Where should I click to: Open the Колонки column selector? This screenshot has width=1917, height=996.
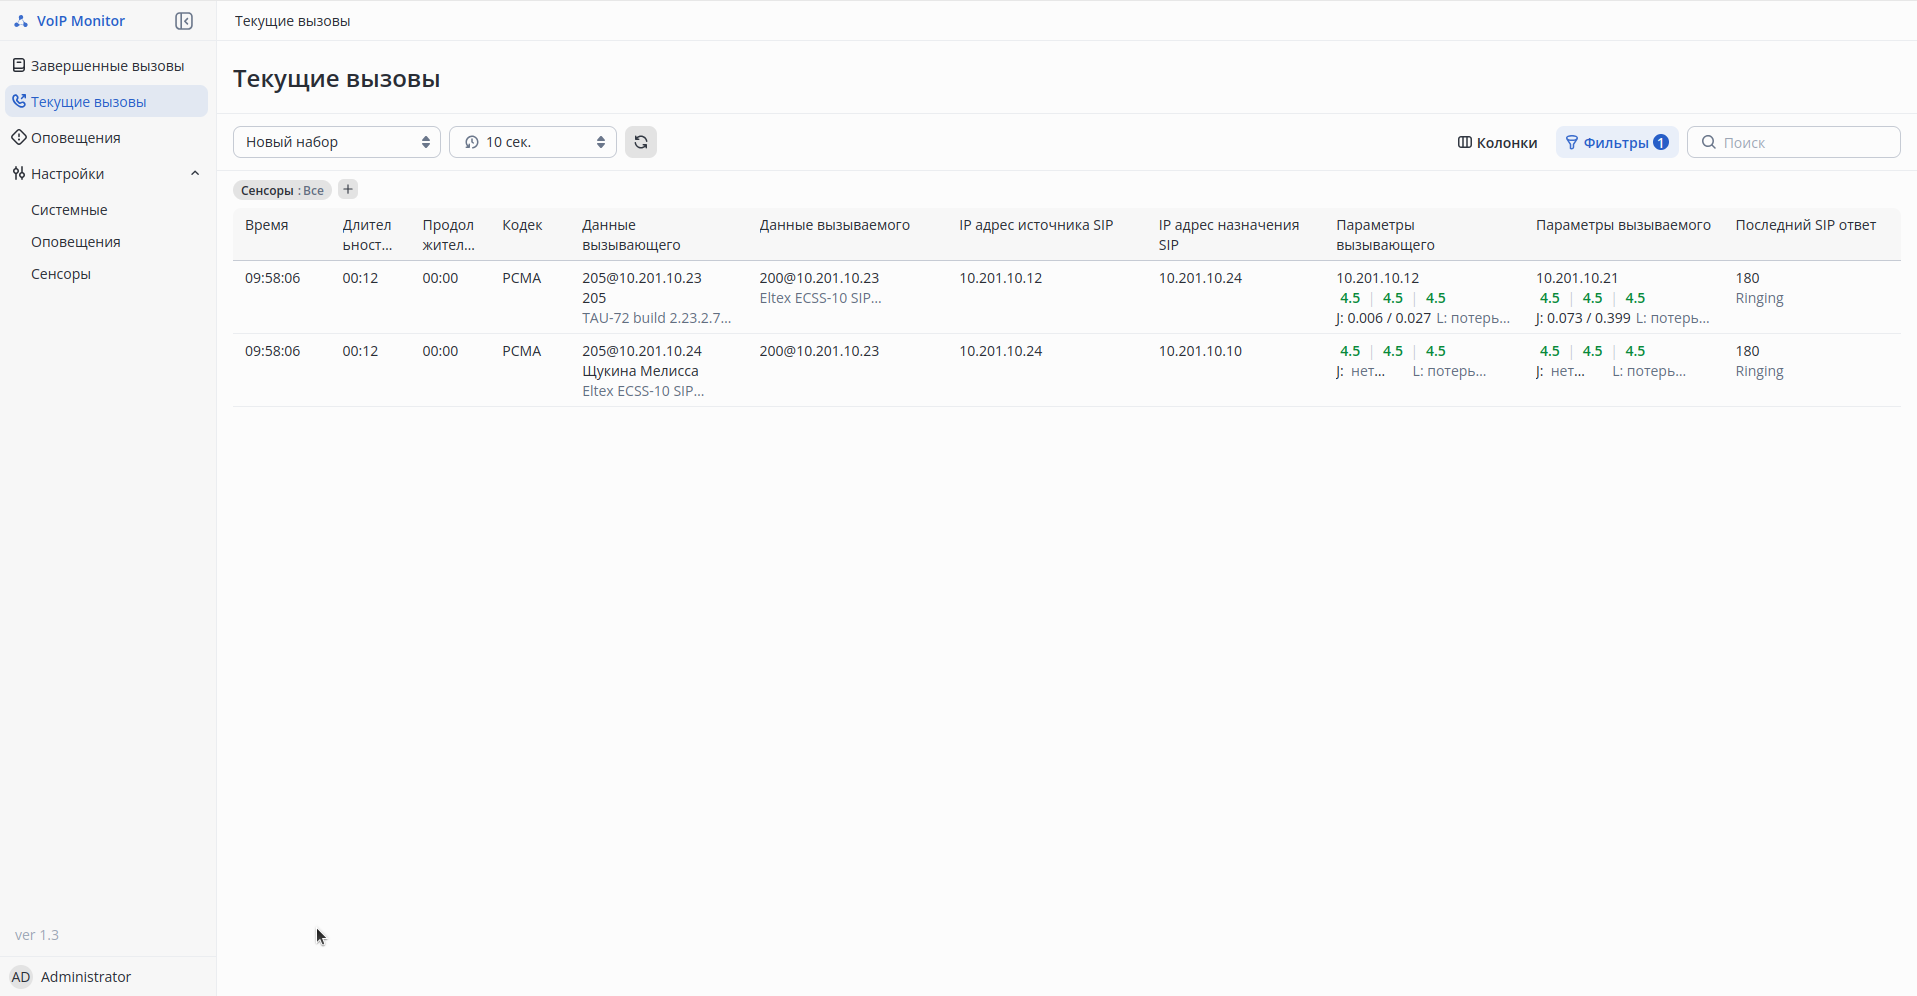click(x=1497, y=142)
